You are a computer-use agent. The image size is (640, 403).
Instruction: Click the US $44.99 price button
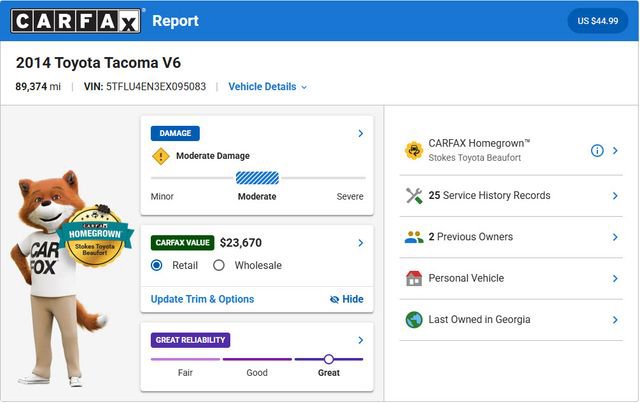598,21
